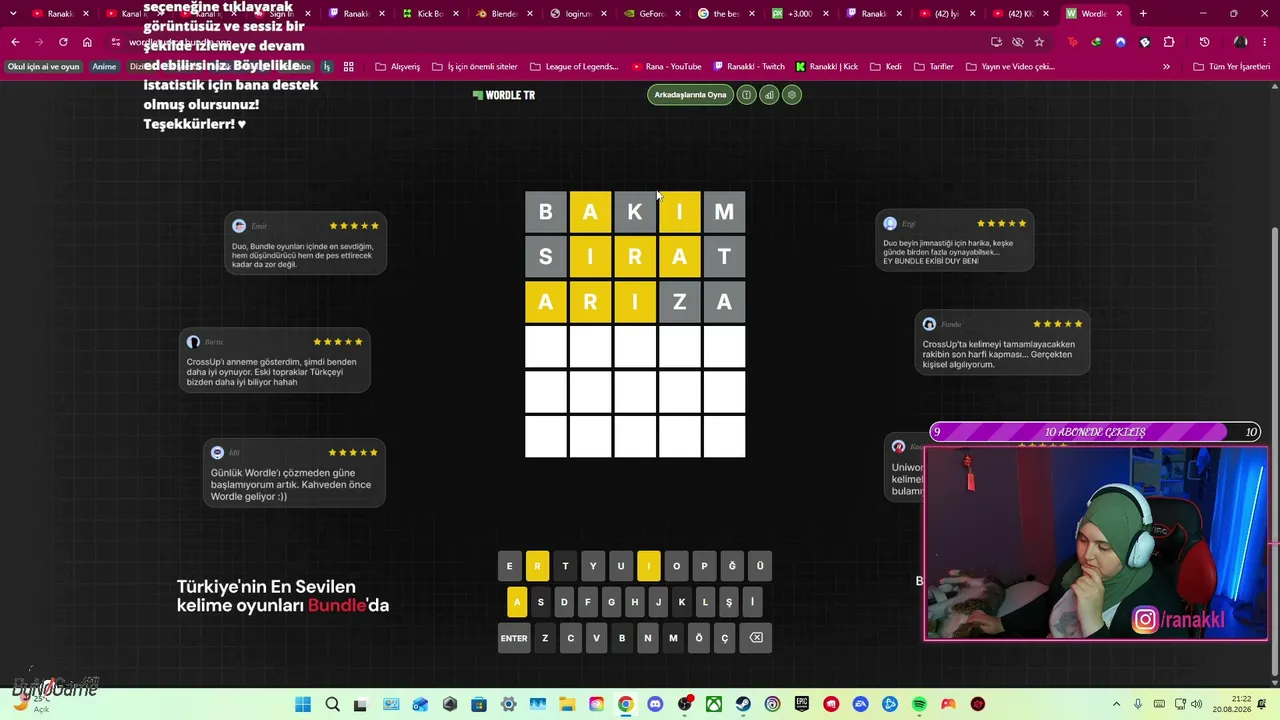Click the E key on the keyboard
Viewport: 1280px width, 720px height.
tap(509, 566)
